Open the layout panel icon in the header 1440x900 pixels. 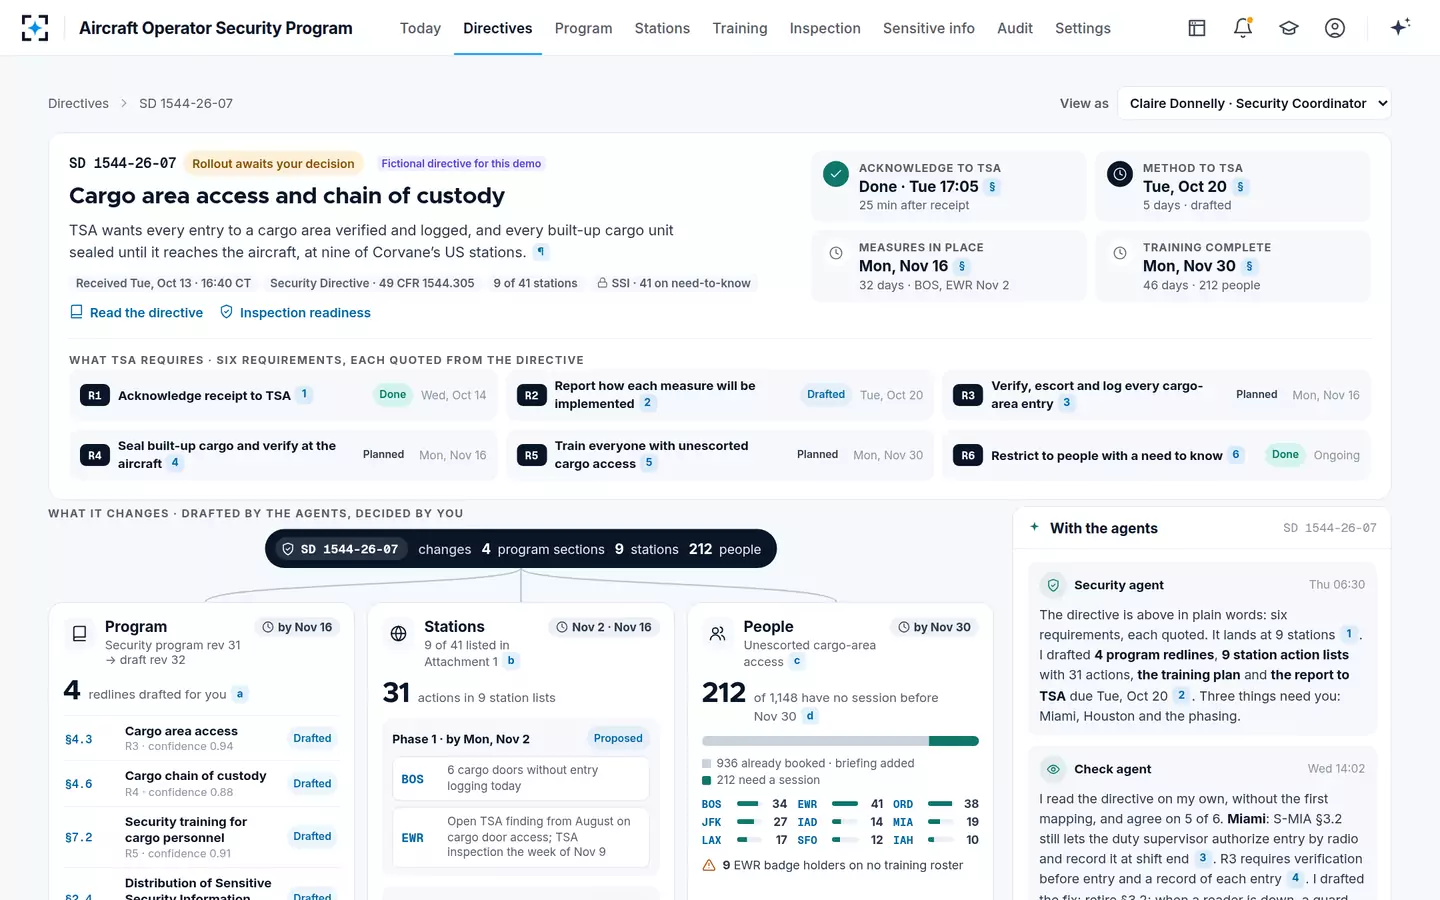point(1197,28)
